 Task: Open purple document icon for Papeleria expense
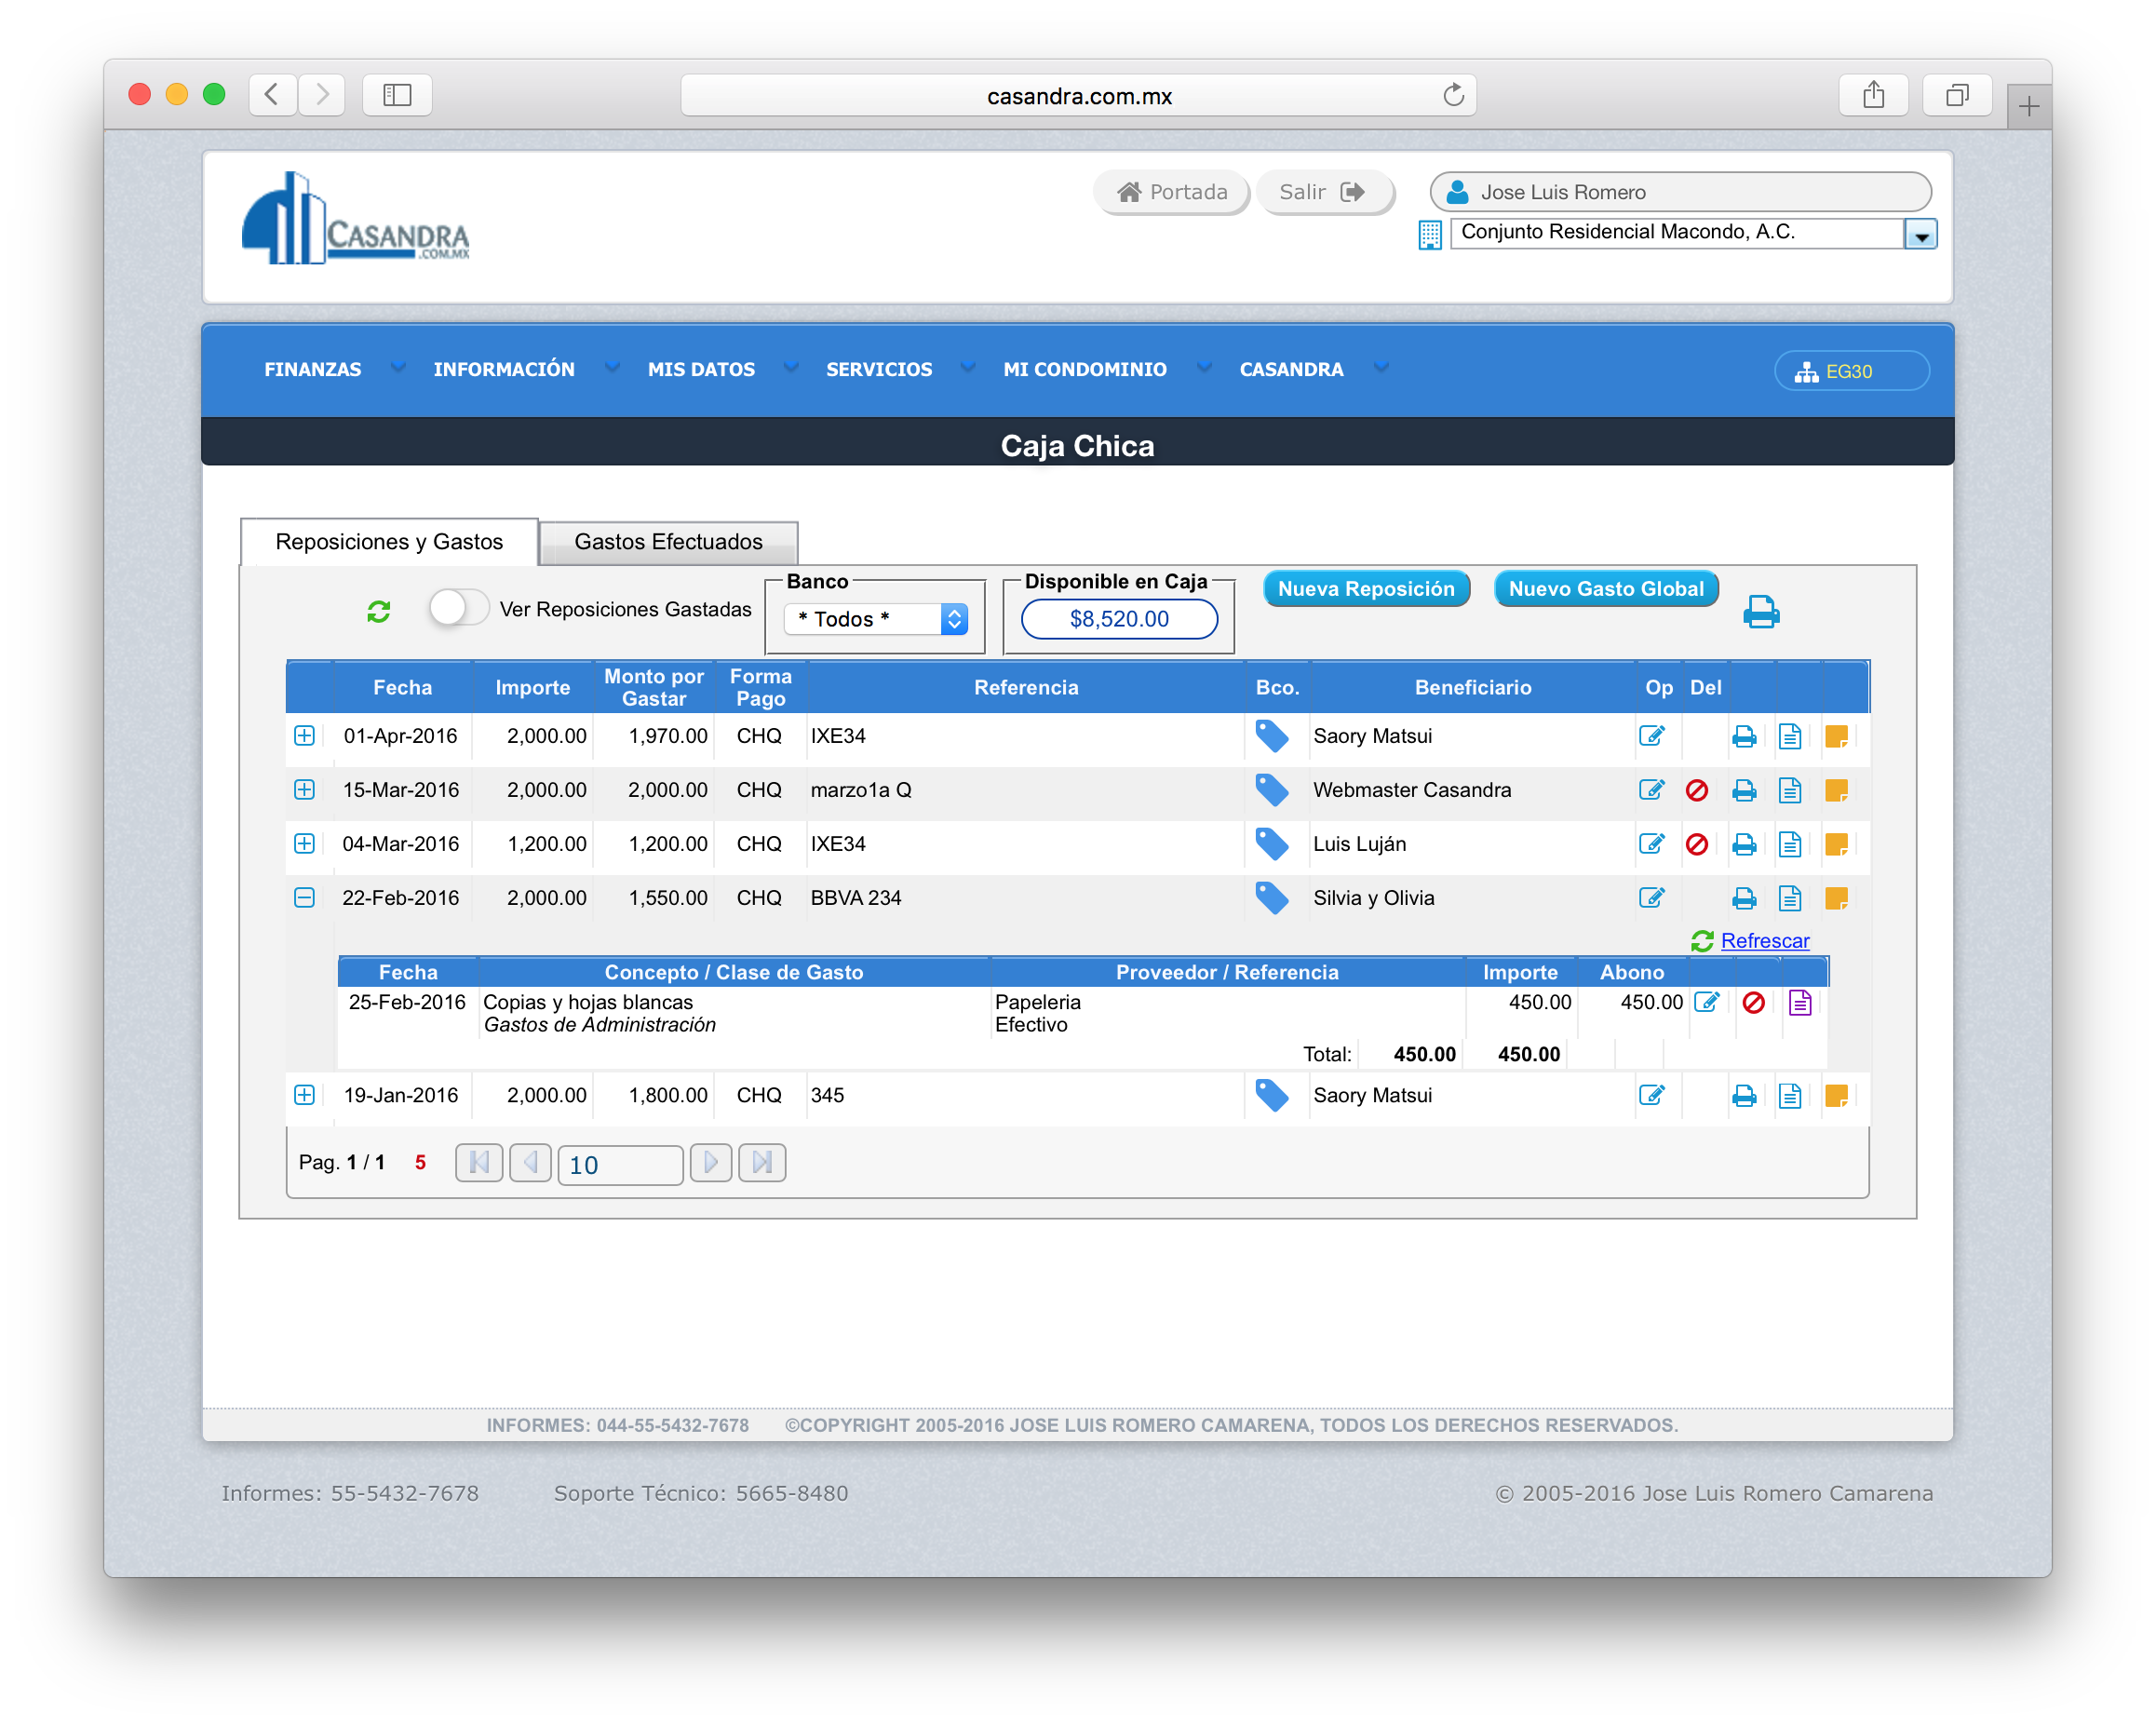tap(1800, 1003)
